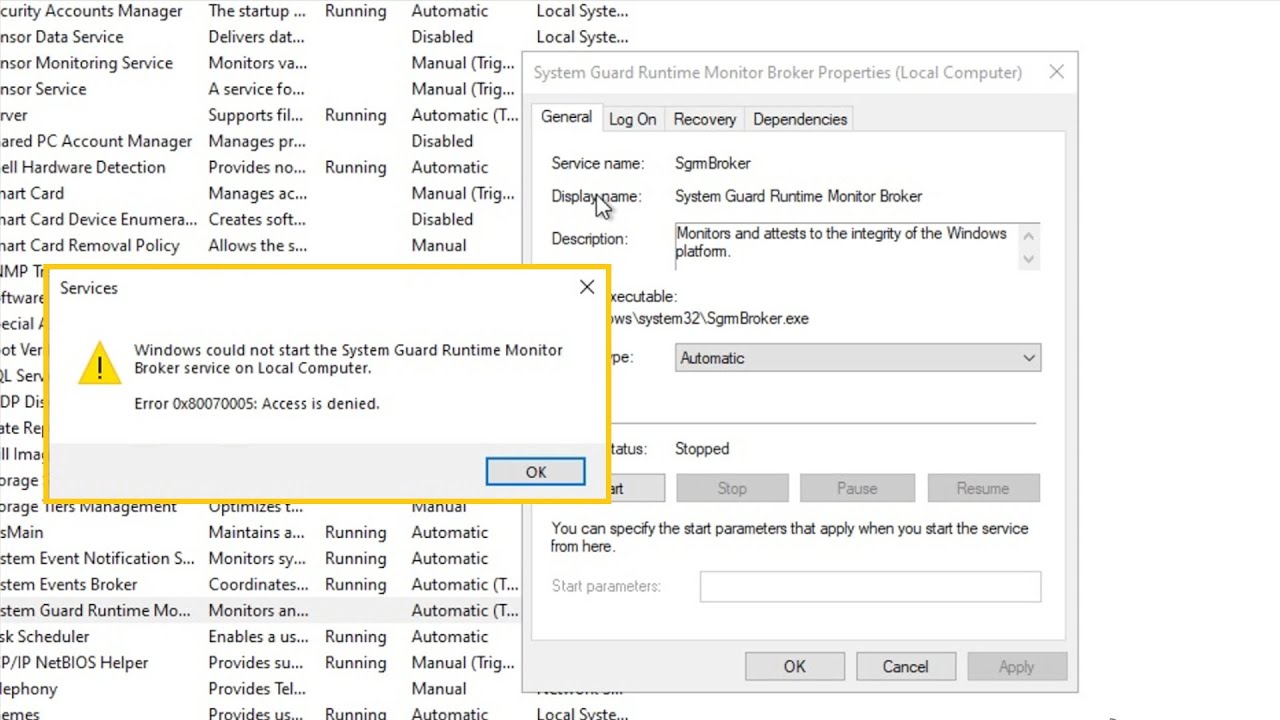Switch to the General tab
Screen dimensions: 1280x720
click(x=566, y=117)
